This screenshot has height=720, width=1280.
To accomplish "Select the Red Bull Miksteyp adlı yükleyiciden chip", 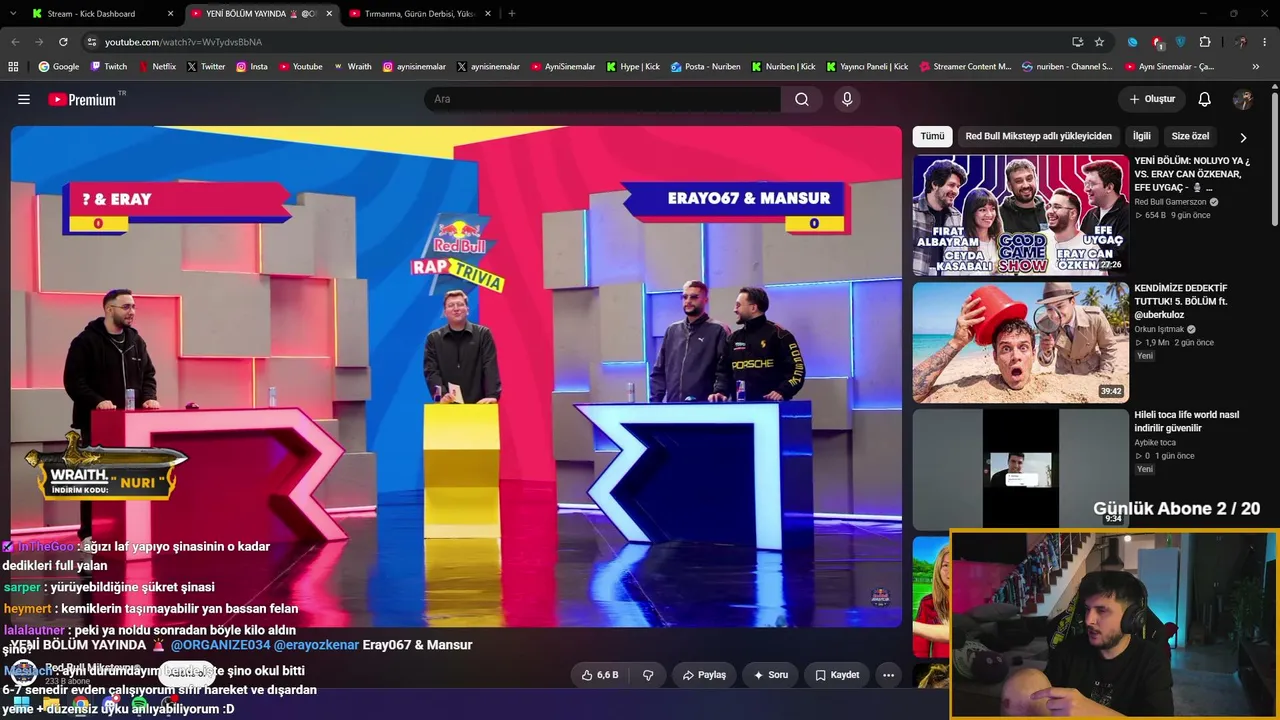I will [x=1038, y=137].
